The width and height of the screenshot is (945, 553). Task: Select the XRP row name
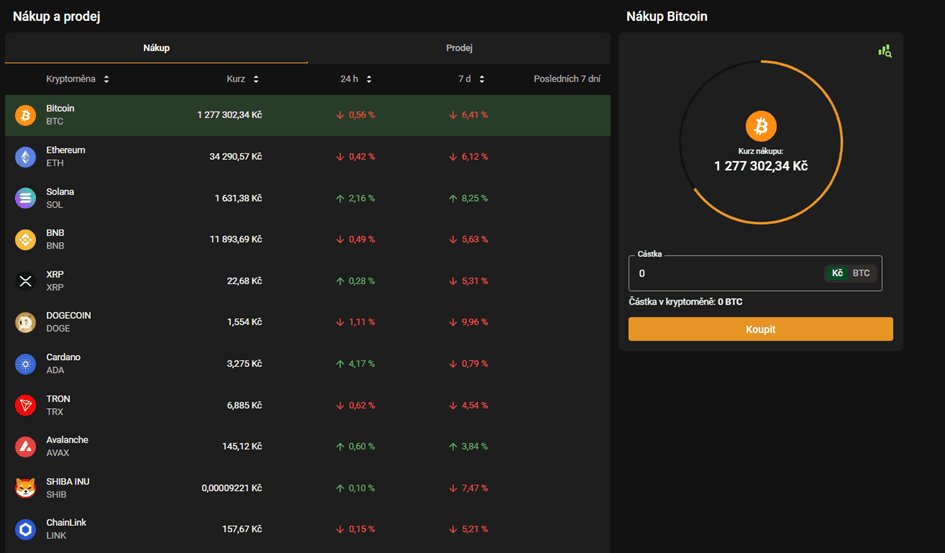[x=55, y=281]
